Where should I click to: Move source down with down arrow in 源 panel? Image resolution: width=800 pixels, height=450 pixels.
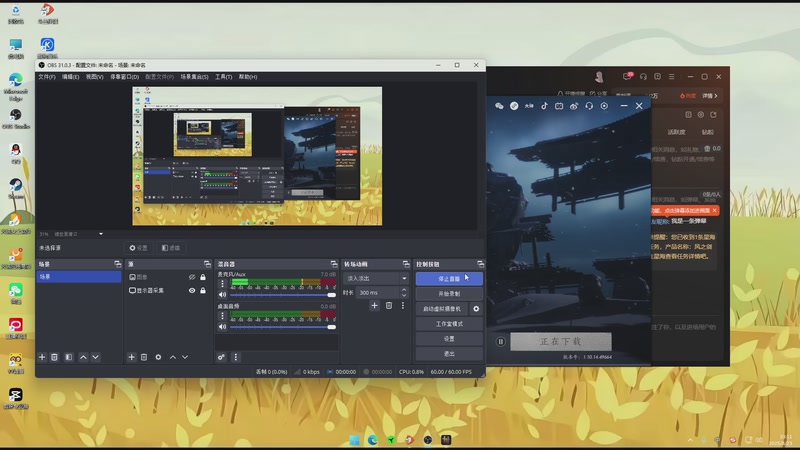click(185, 357)
